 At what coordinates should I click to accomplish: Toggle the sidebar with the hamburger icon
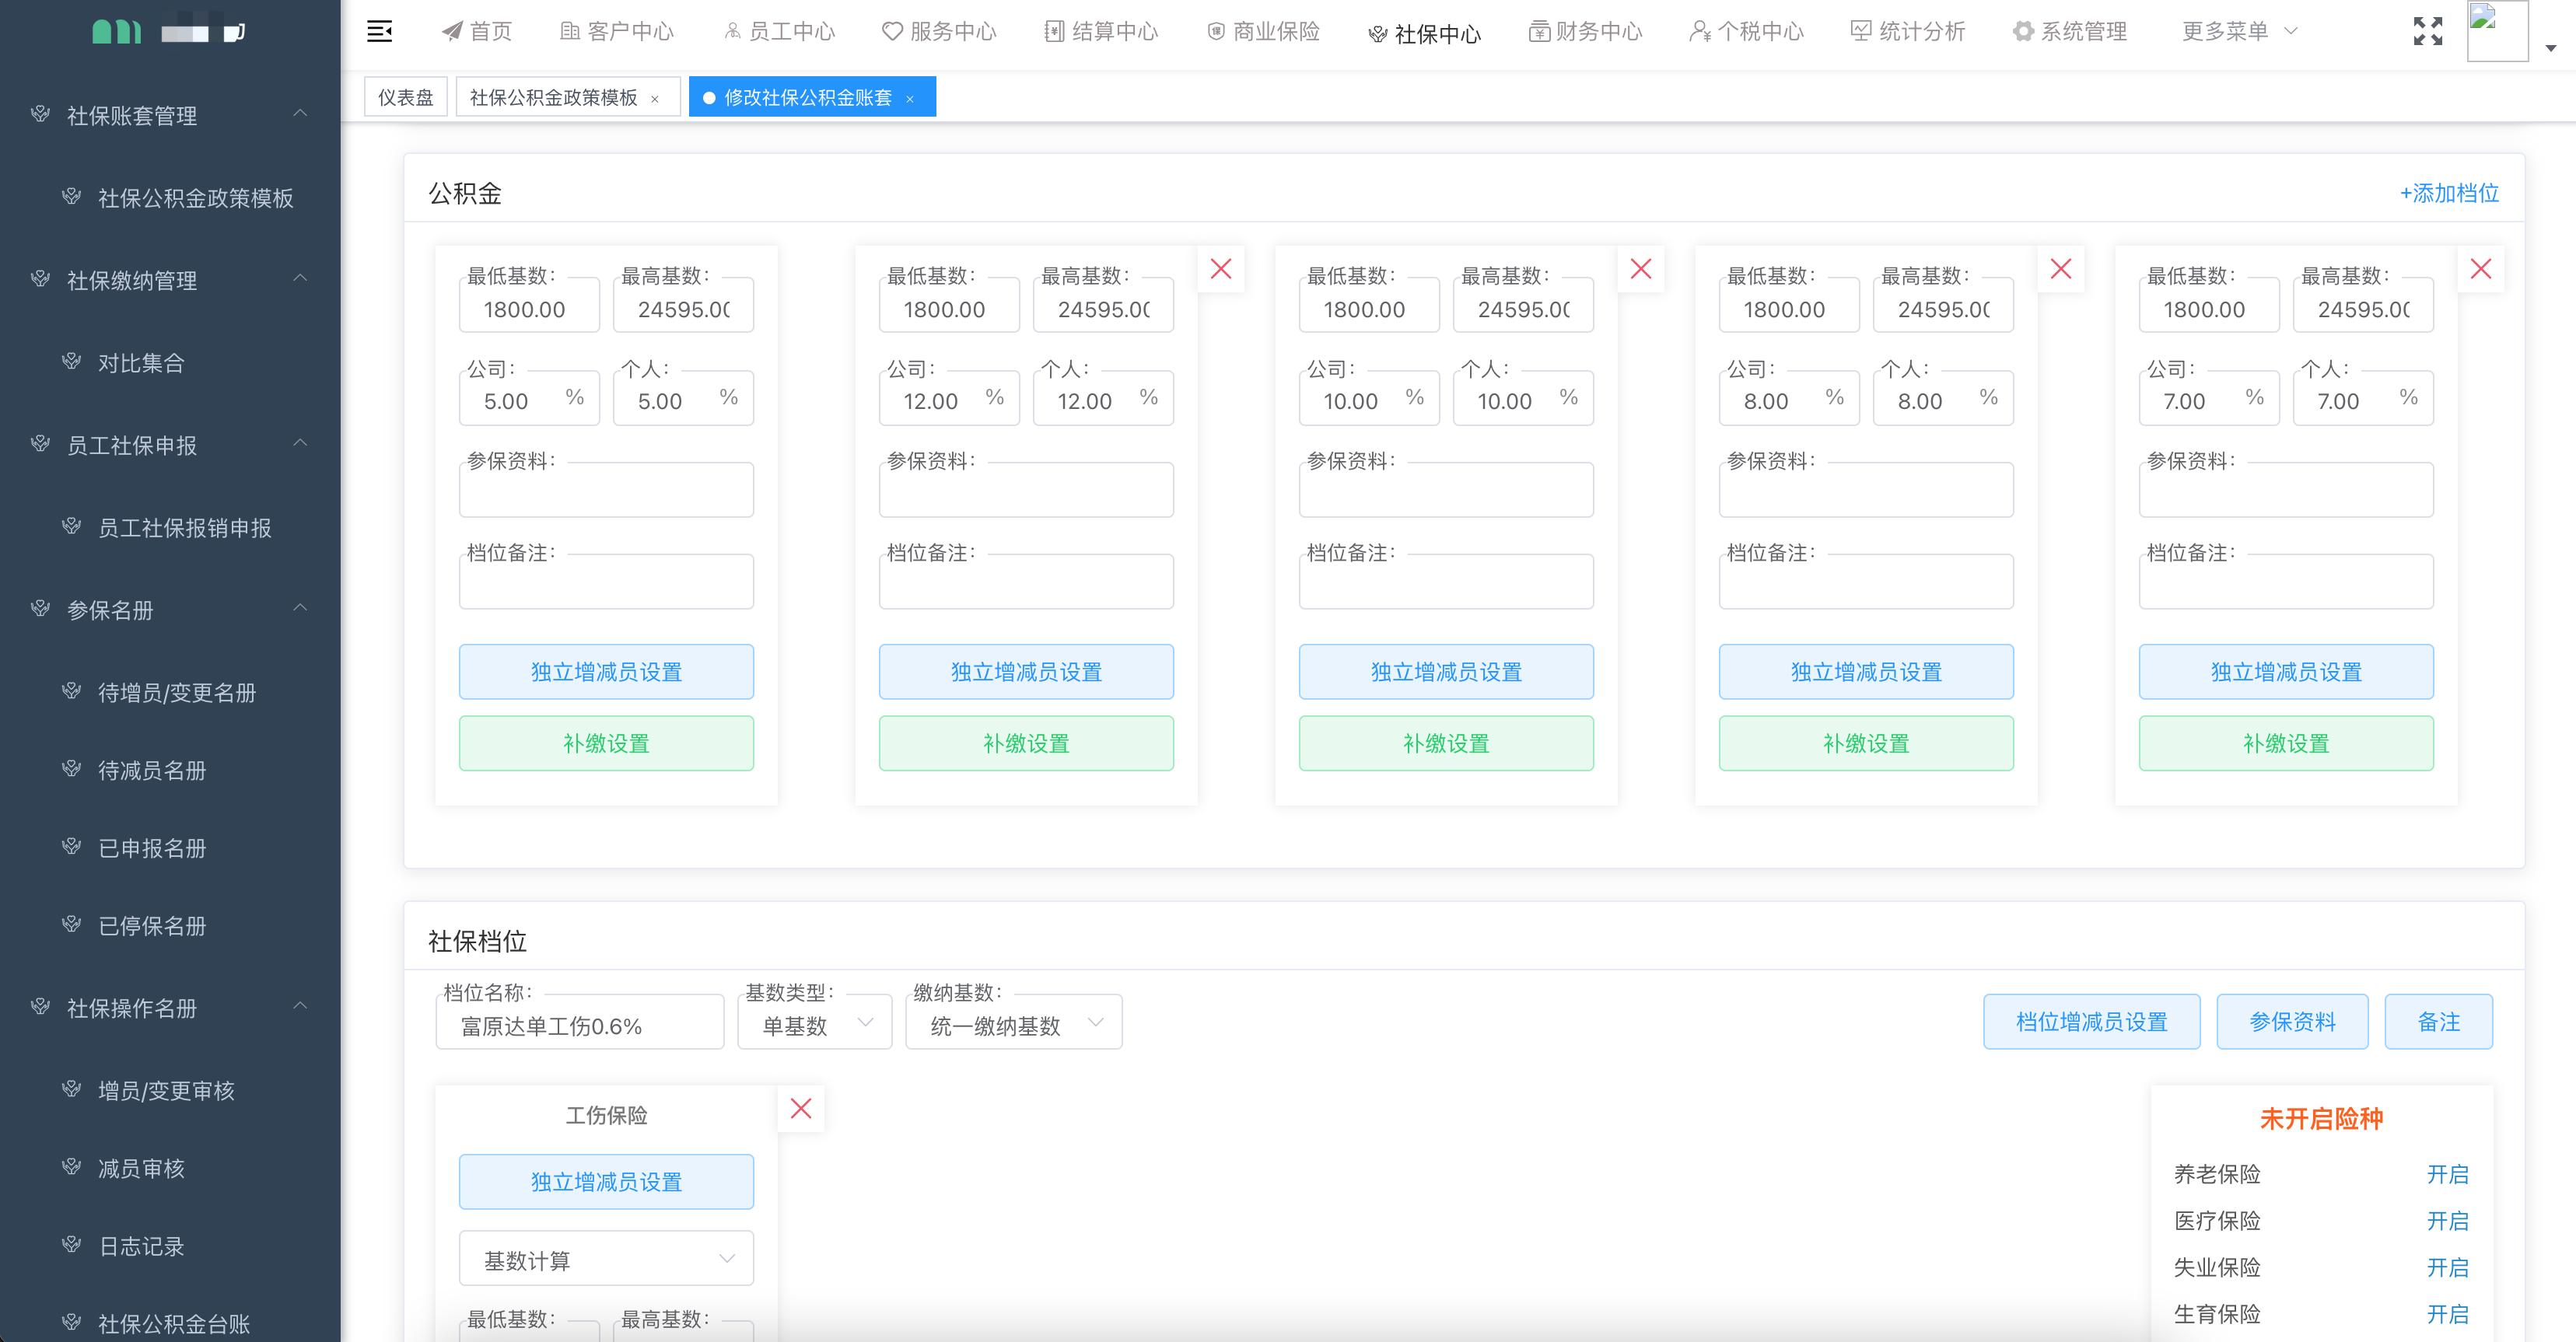click(380, 31)
